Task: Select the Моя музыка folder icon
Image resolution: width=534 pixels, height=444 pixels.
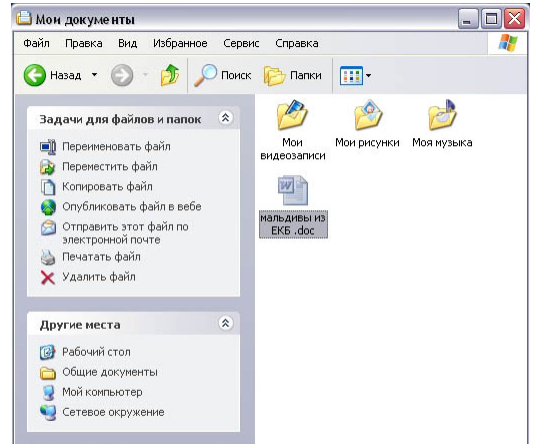Action: click(x=442, y=115)
